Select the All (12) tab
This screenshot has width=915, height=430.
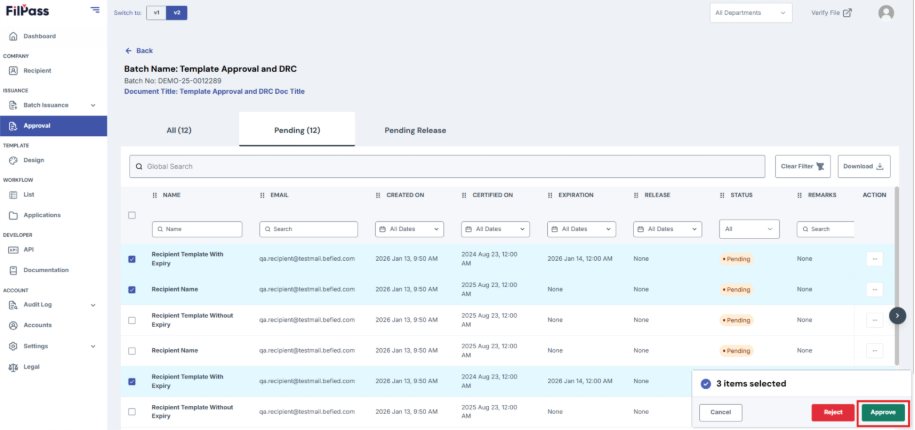(x=179, y=130)
